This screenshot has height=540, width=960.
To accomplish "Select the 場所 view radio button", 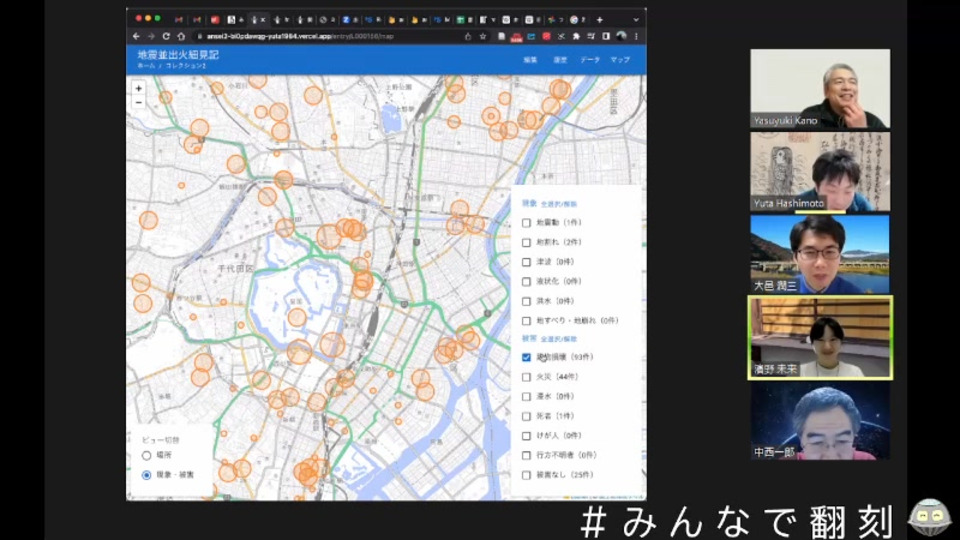I will (x=146, y=456).
